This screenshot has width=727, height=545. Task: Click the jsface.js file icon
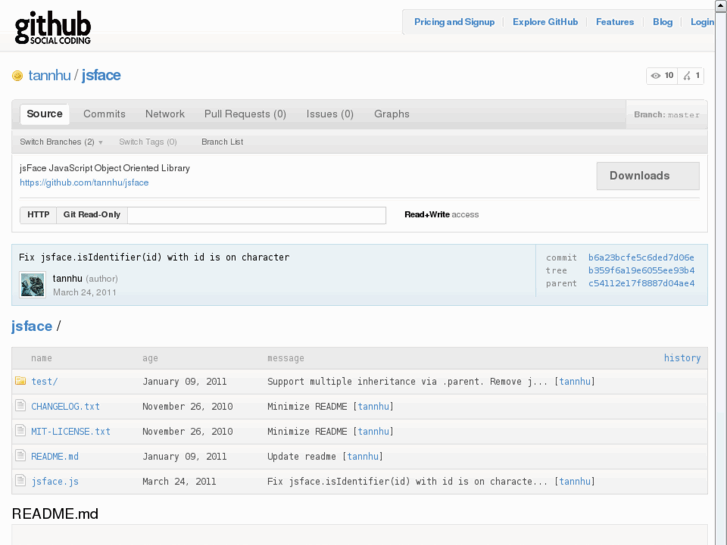click(20, 481)
